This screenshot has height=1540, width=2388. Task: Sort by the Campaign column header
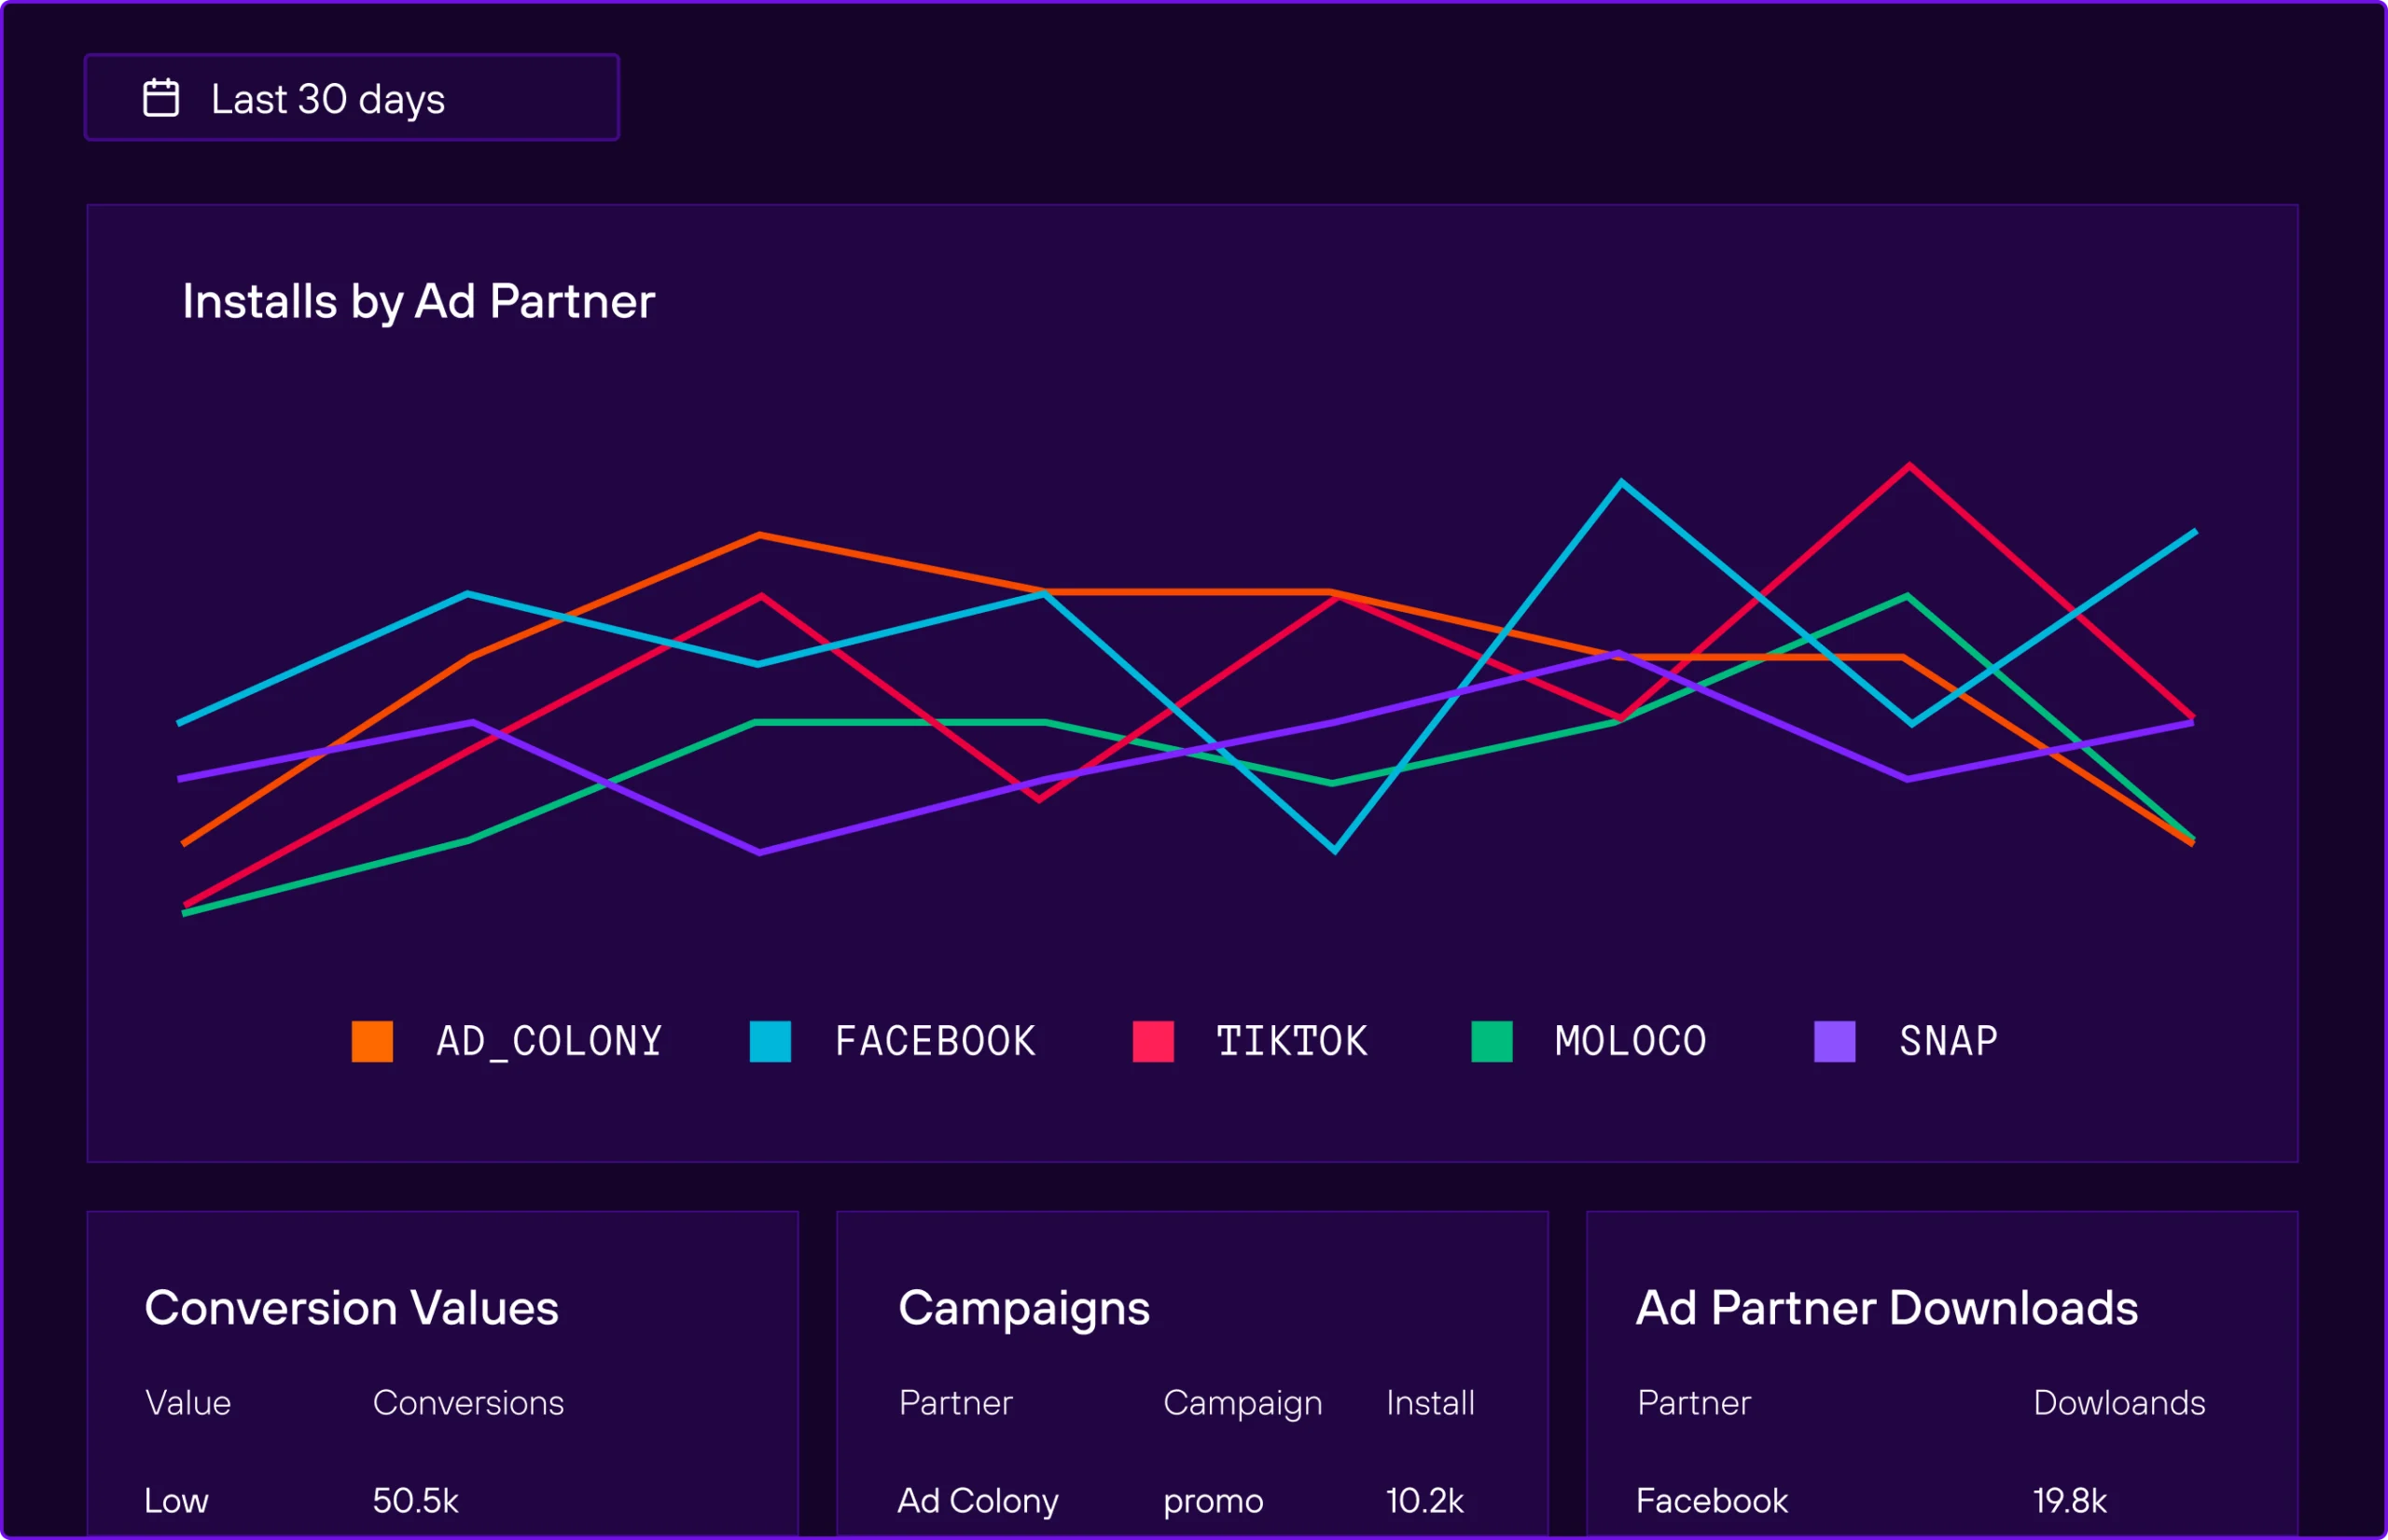(1242, 1402)
